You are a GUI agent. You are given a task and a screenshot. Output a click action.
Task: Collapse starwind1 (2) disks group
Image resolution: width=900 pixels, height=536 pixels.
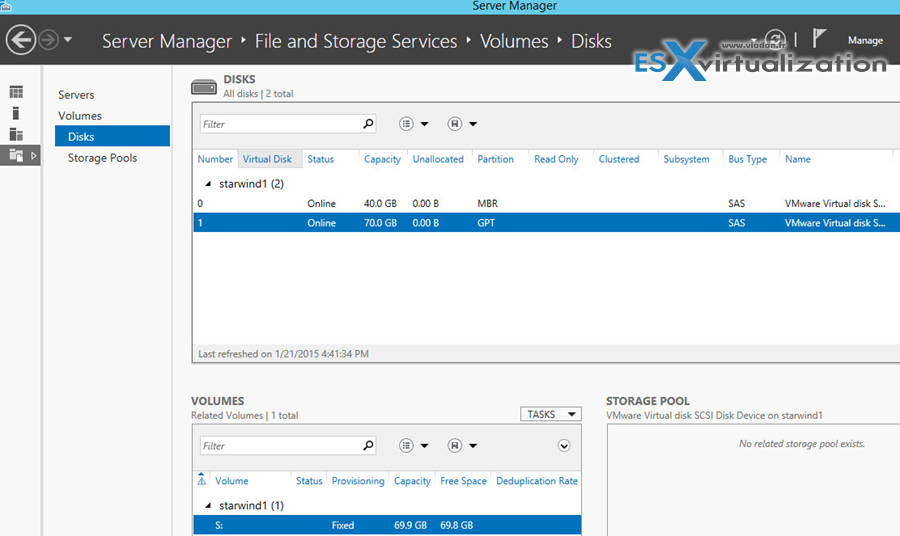(x=208, y=184)
